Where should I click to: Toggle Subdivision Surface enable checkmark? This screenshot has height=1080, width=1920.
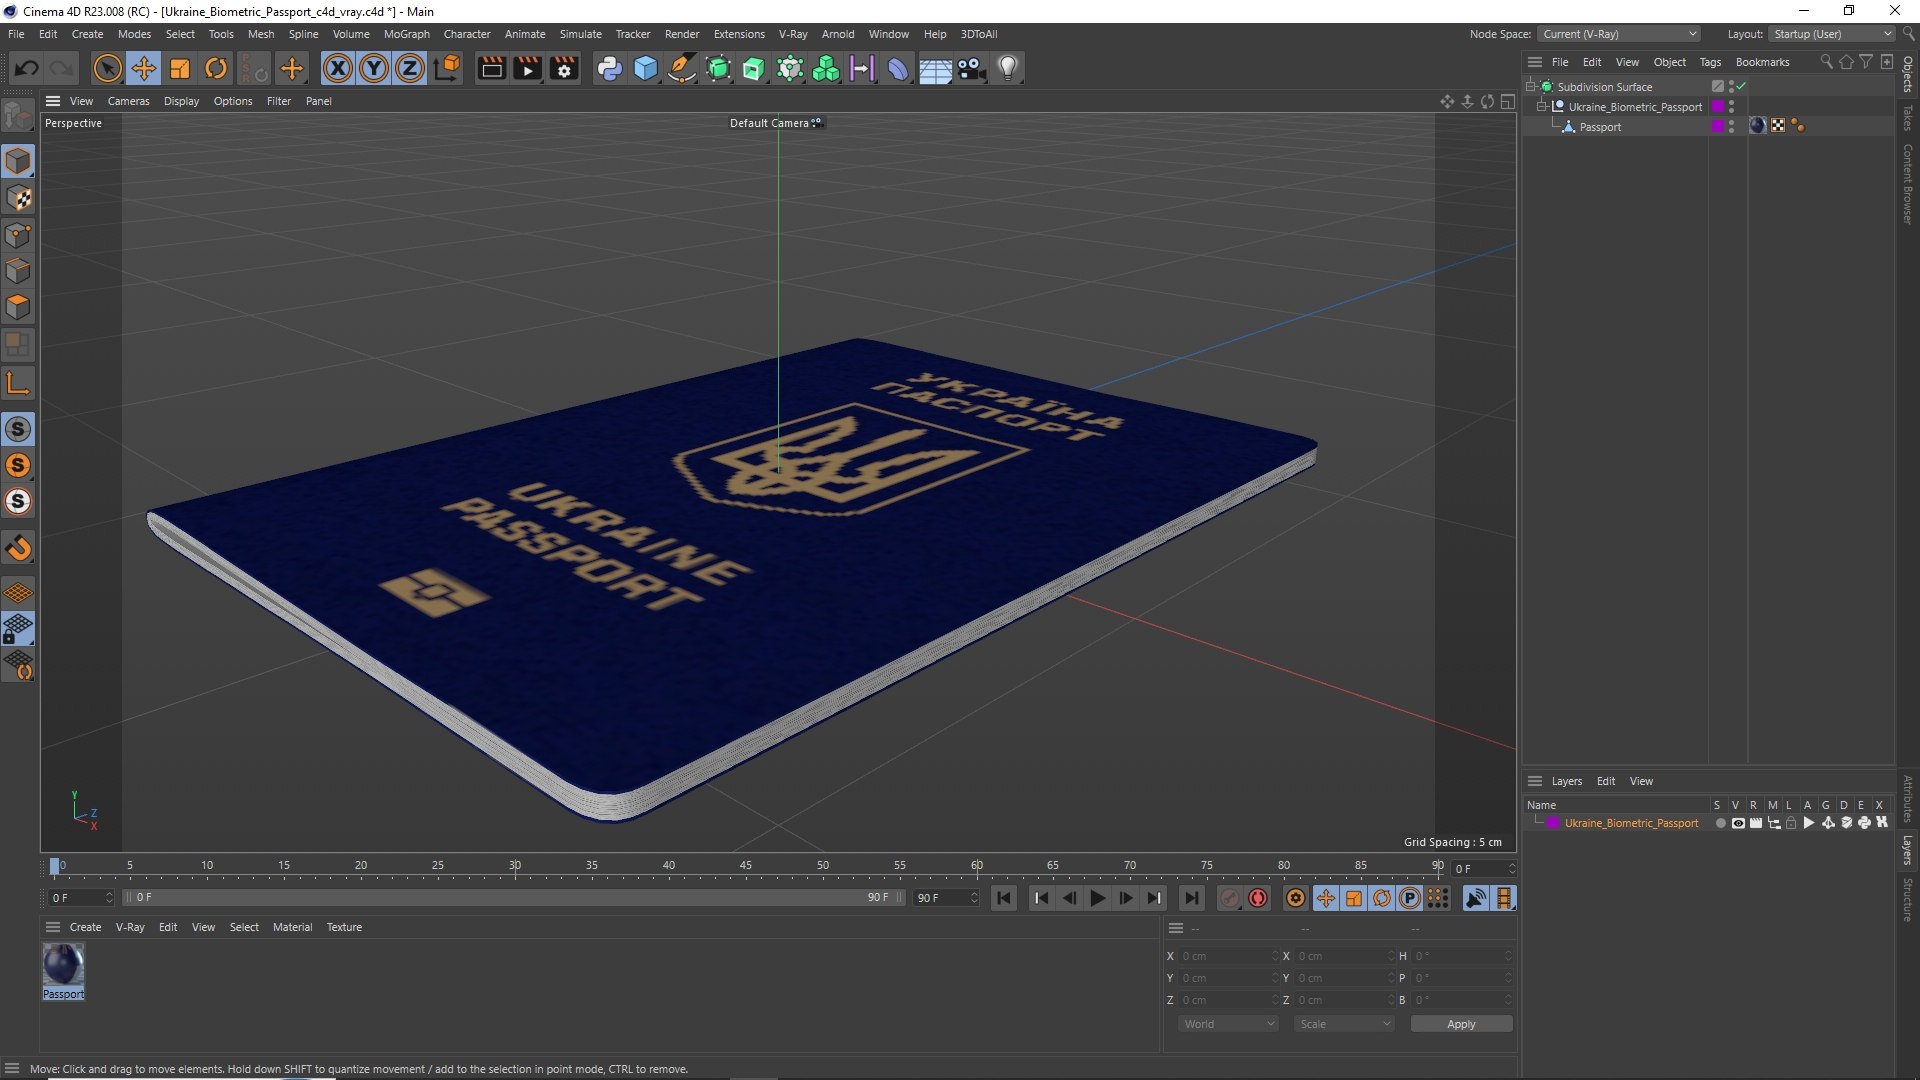(1741, 87)
